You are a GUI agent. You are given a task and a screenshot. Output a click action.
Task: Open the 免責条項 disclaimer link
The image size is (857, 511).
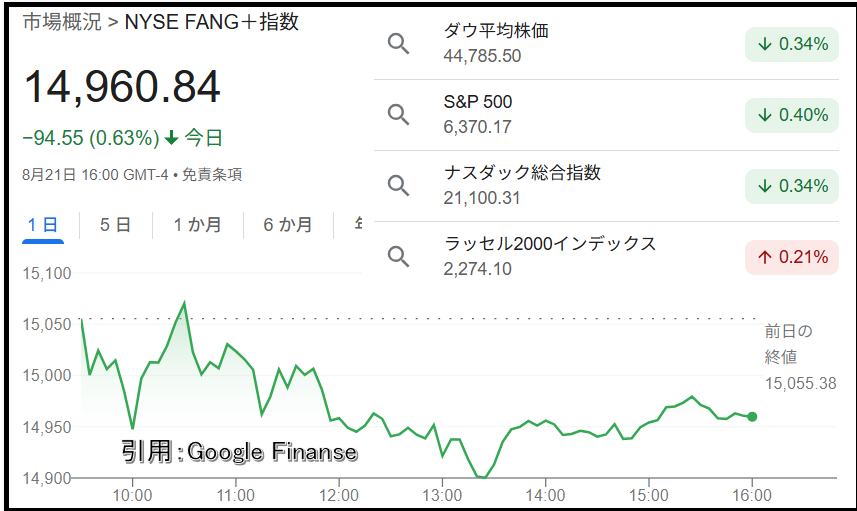[x=212, y=175]
